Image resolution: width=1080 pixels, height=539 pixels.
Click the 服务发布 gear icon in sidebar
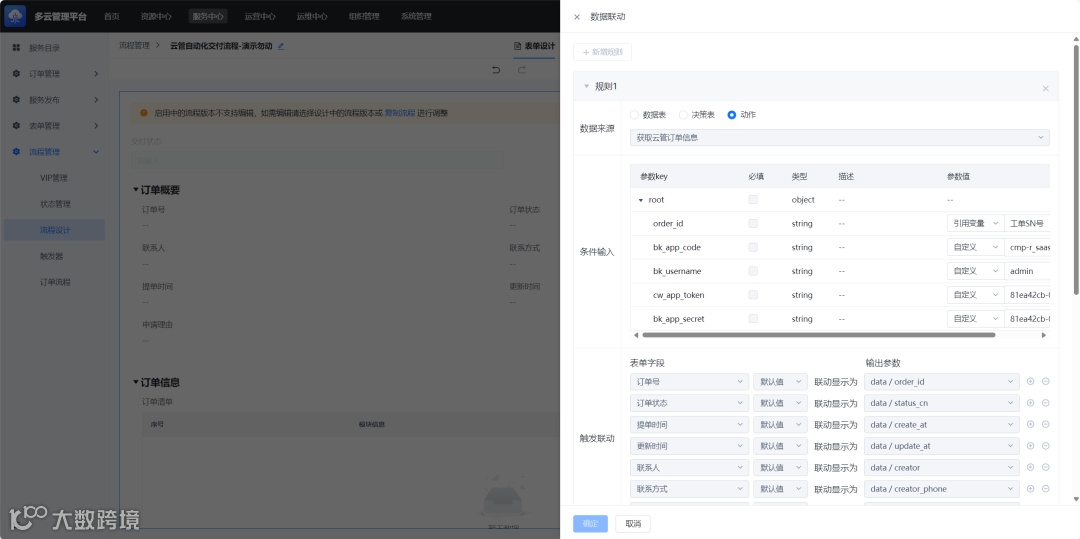16,100
